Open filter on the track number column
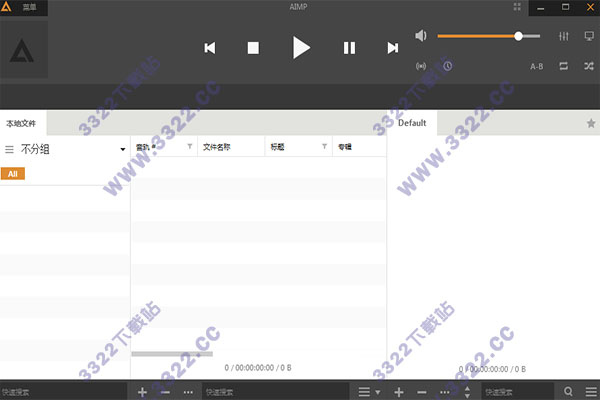The image size is (600, 400). coord(190,147)
